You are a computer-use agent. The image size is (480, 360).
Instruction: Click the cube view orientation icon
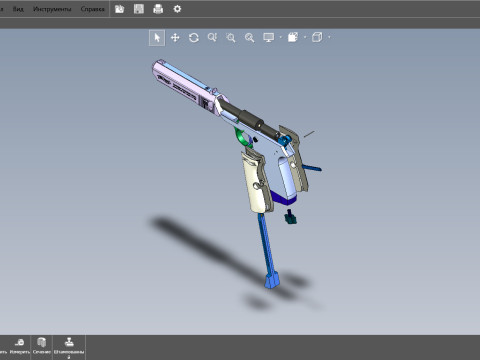(317, 37)
